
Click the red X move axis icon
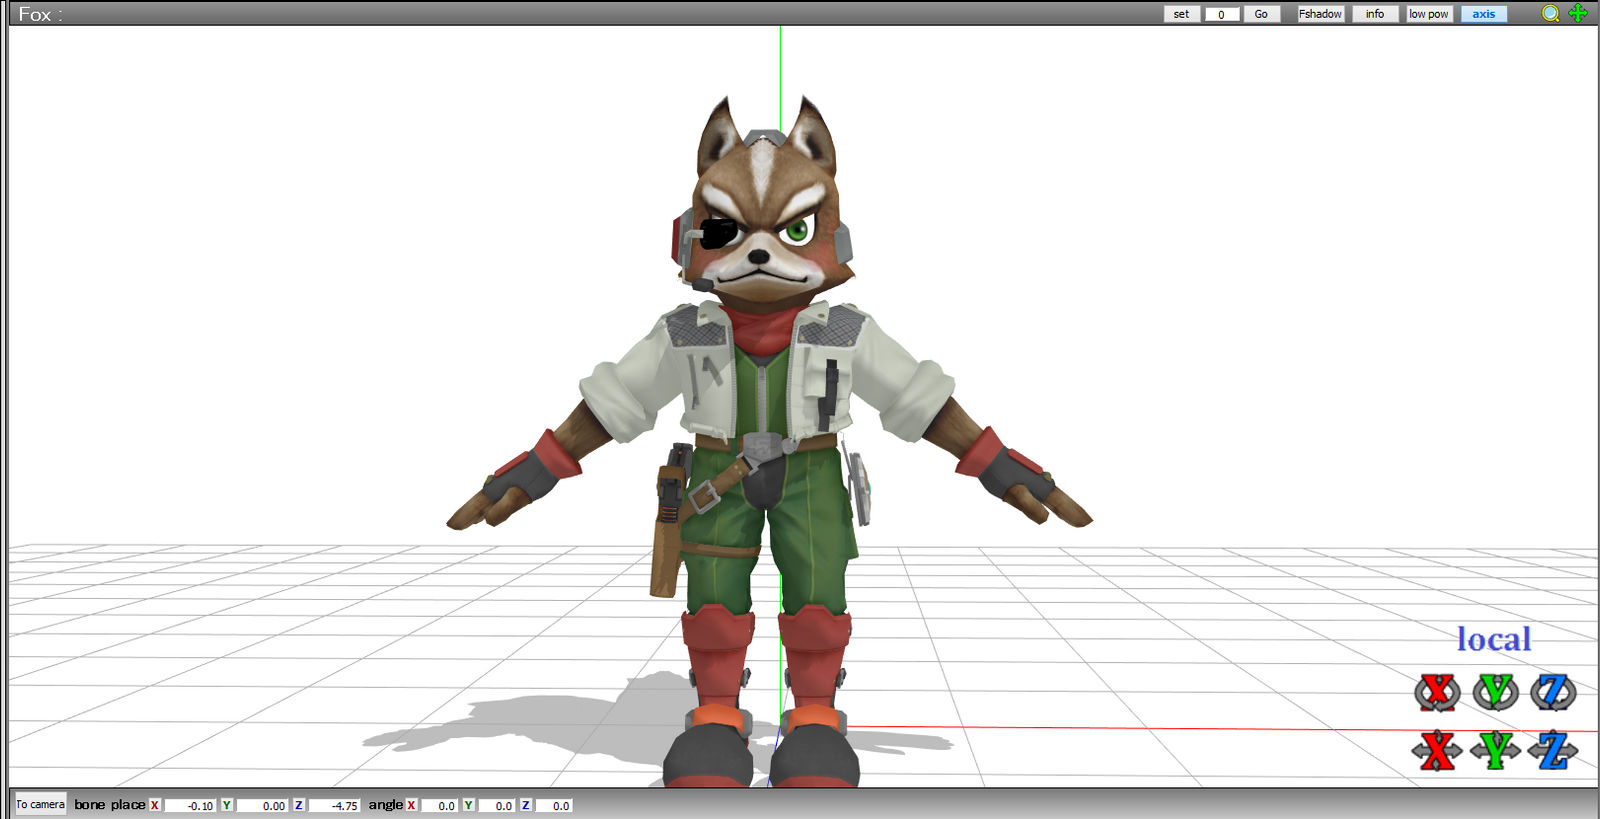point(1437,750)
